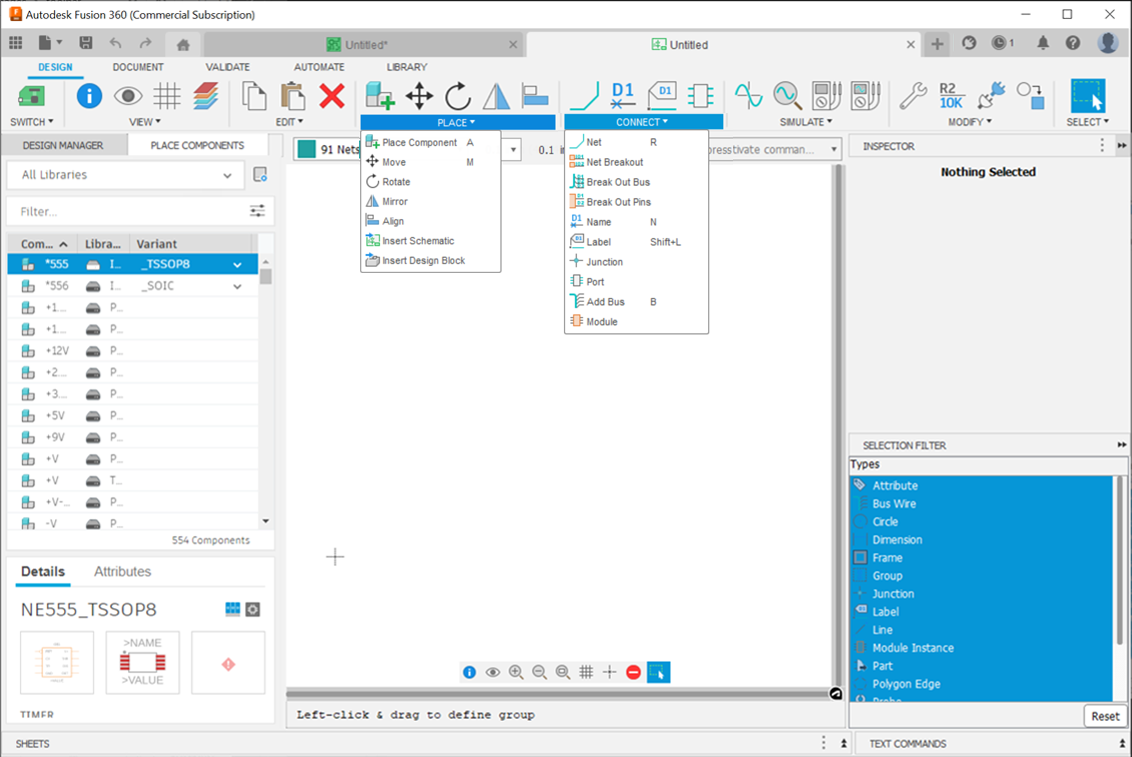Open the EDIT dropdown menu
This screenshot has width=1132, height=757.
289,122
